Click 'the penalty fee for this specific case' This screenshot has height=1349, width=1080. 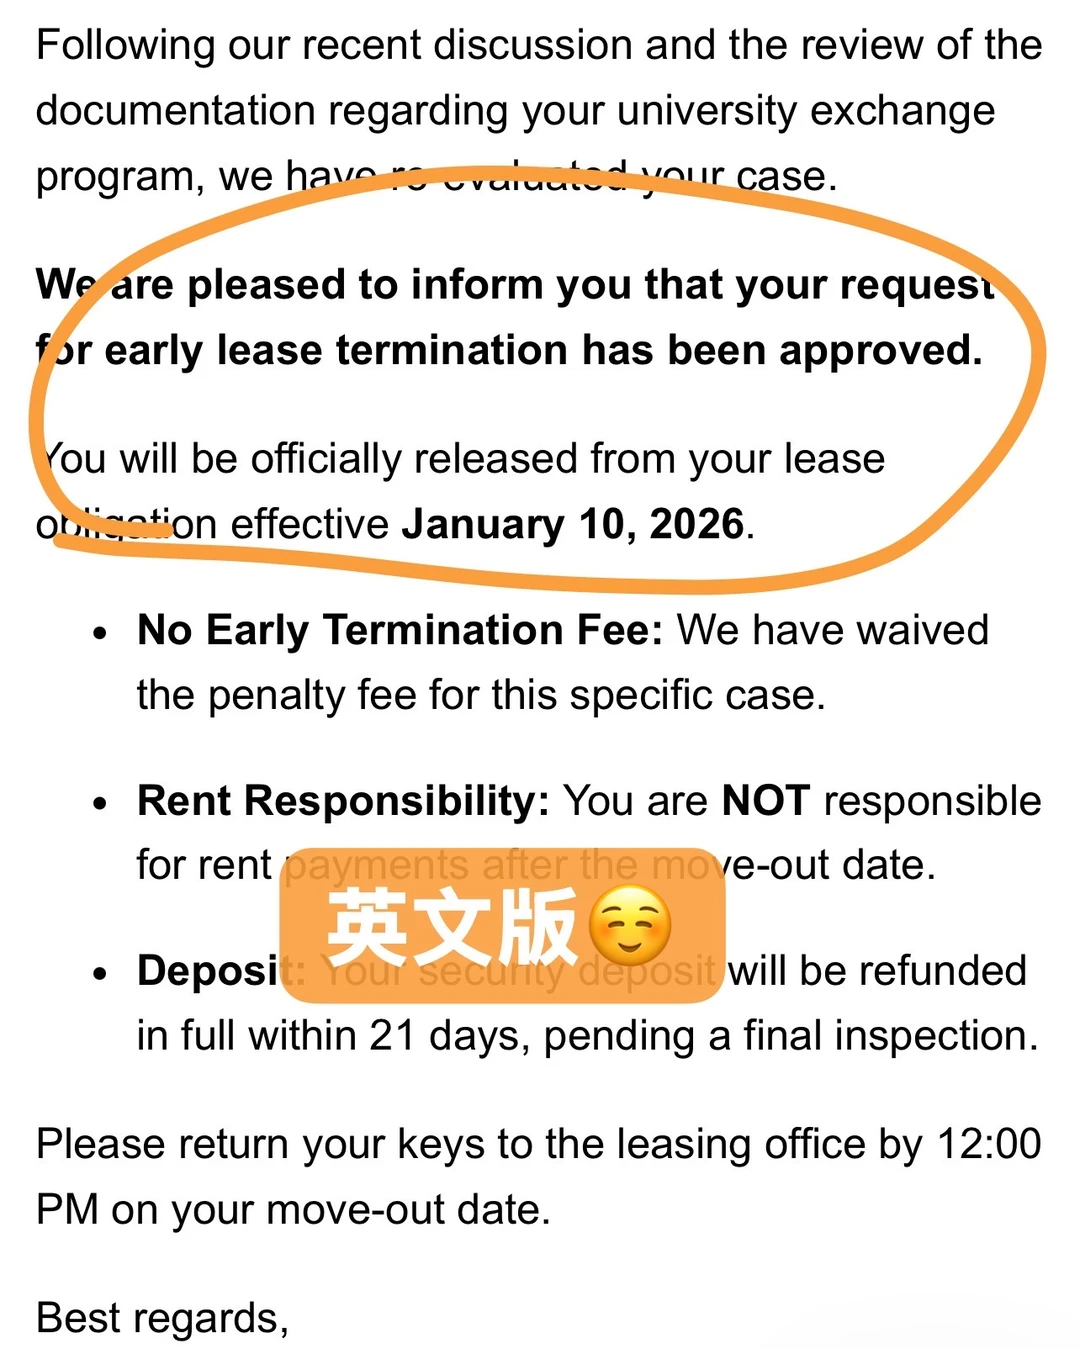(x=481, y=695)
